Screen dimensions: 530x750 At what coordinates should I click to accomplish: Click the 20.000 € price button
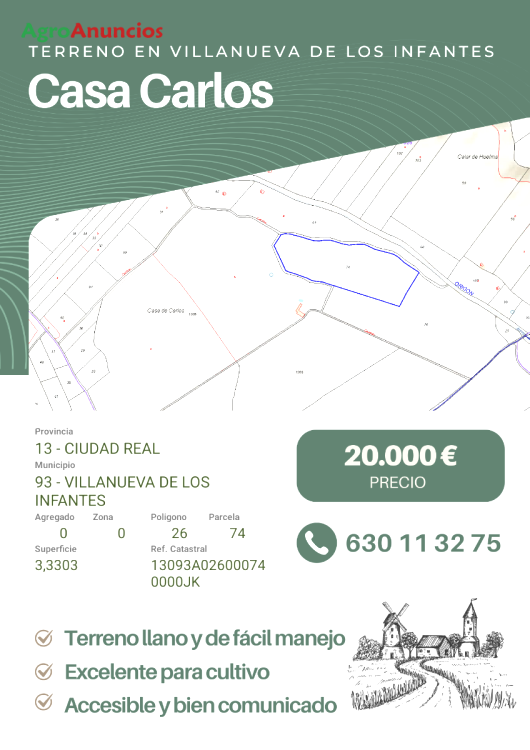(400, 466)
